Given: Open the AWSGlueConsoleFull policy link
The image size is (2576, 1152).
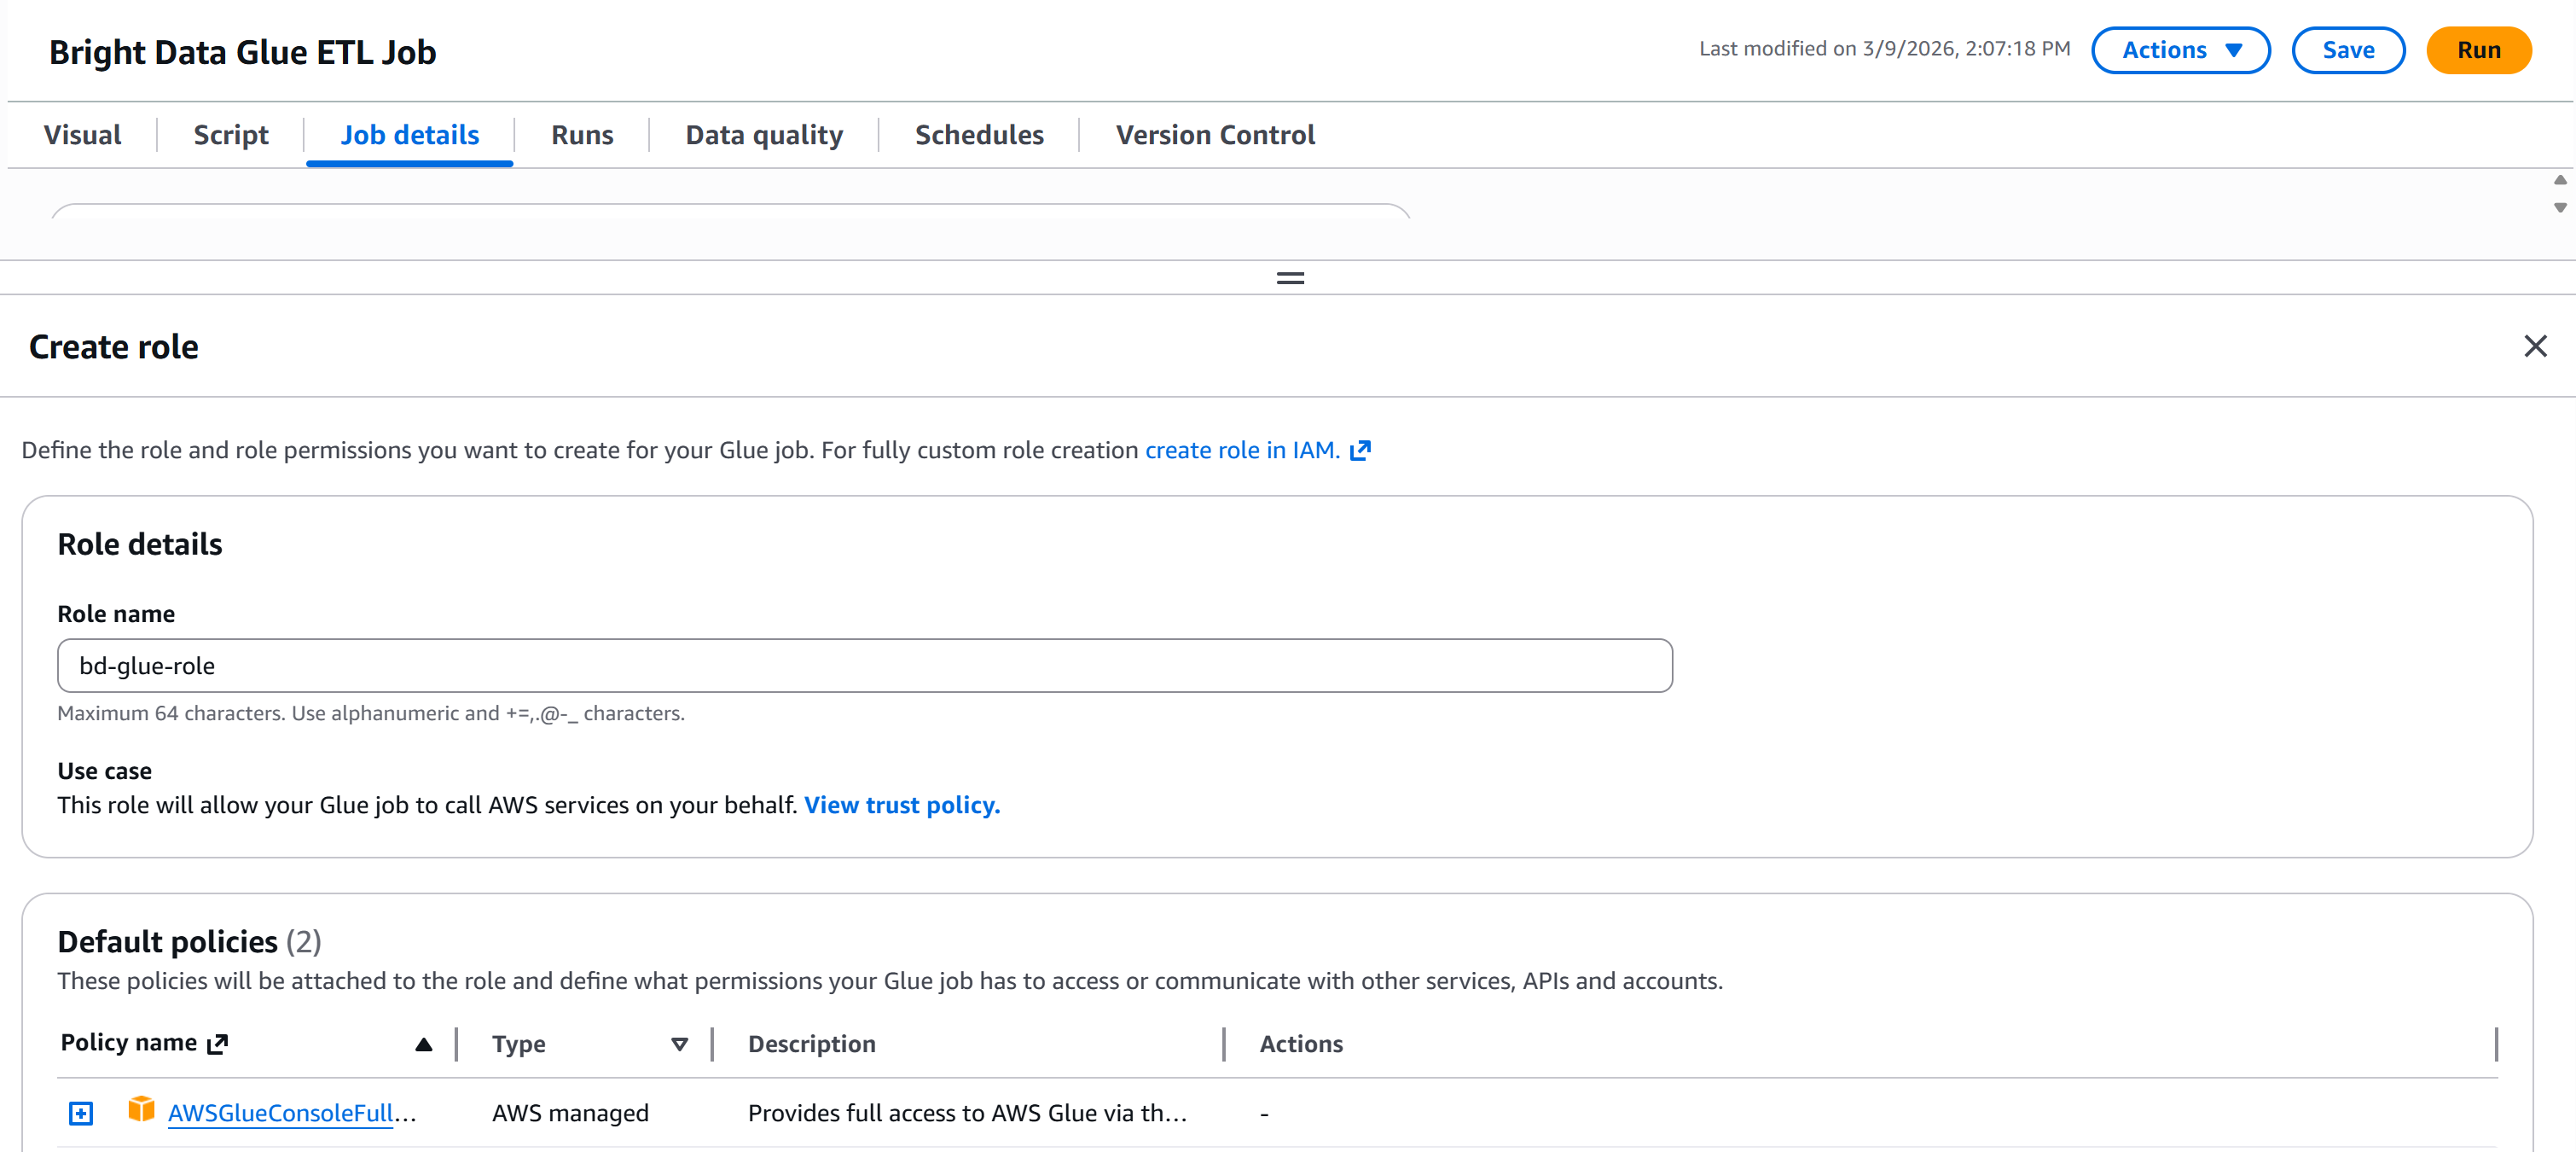Looking at the screenshot, I should tap(280, 1113).
